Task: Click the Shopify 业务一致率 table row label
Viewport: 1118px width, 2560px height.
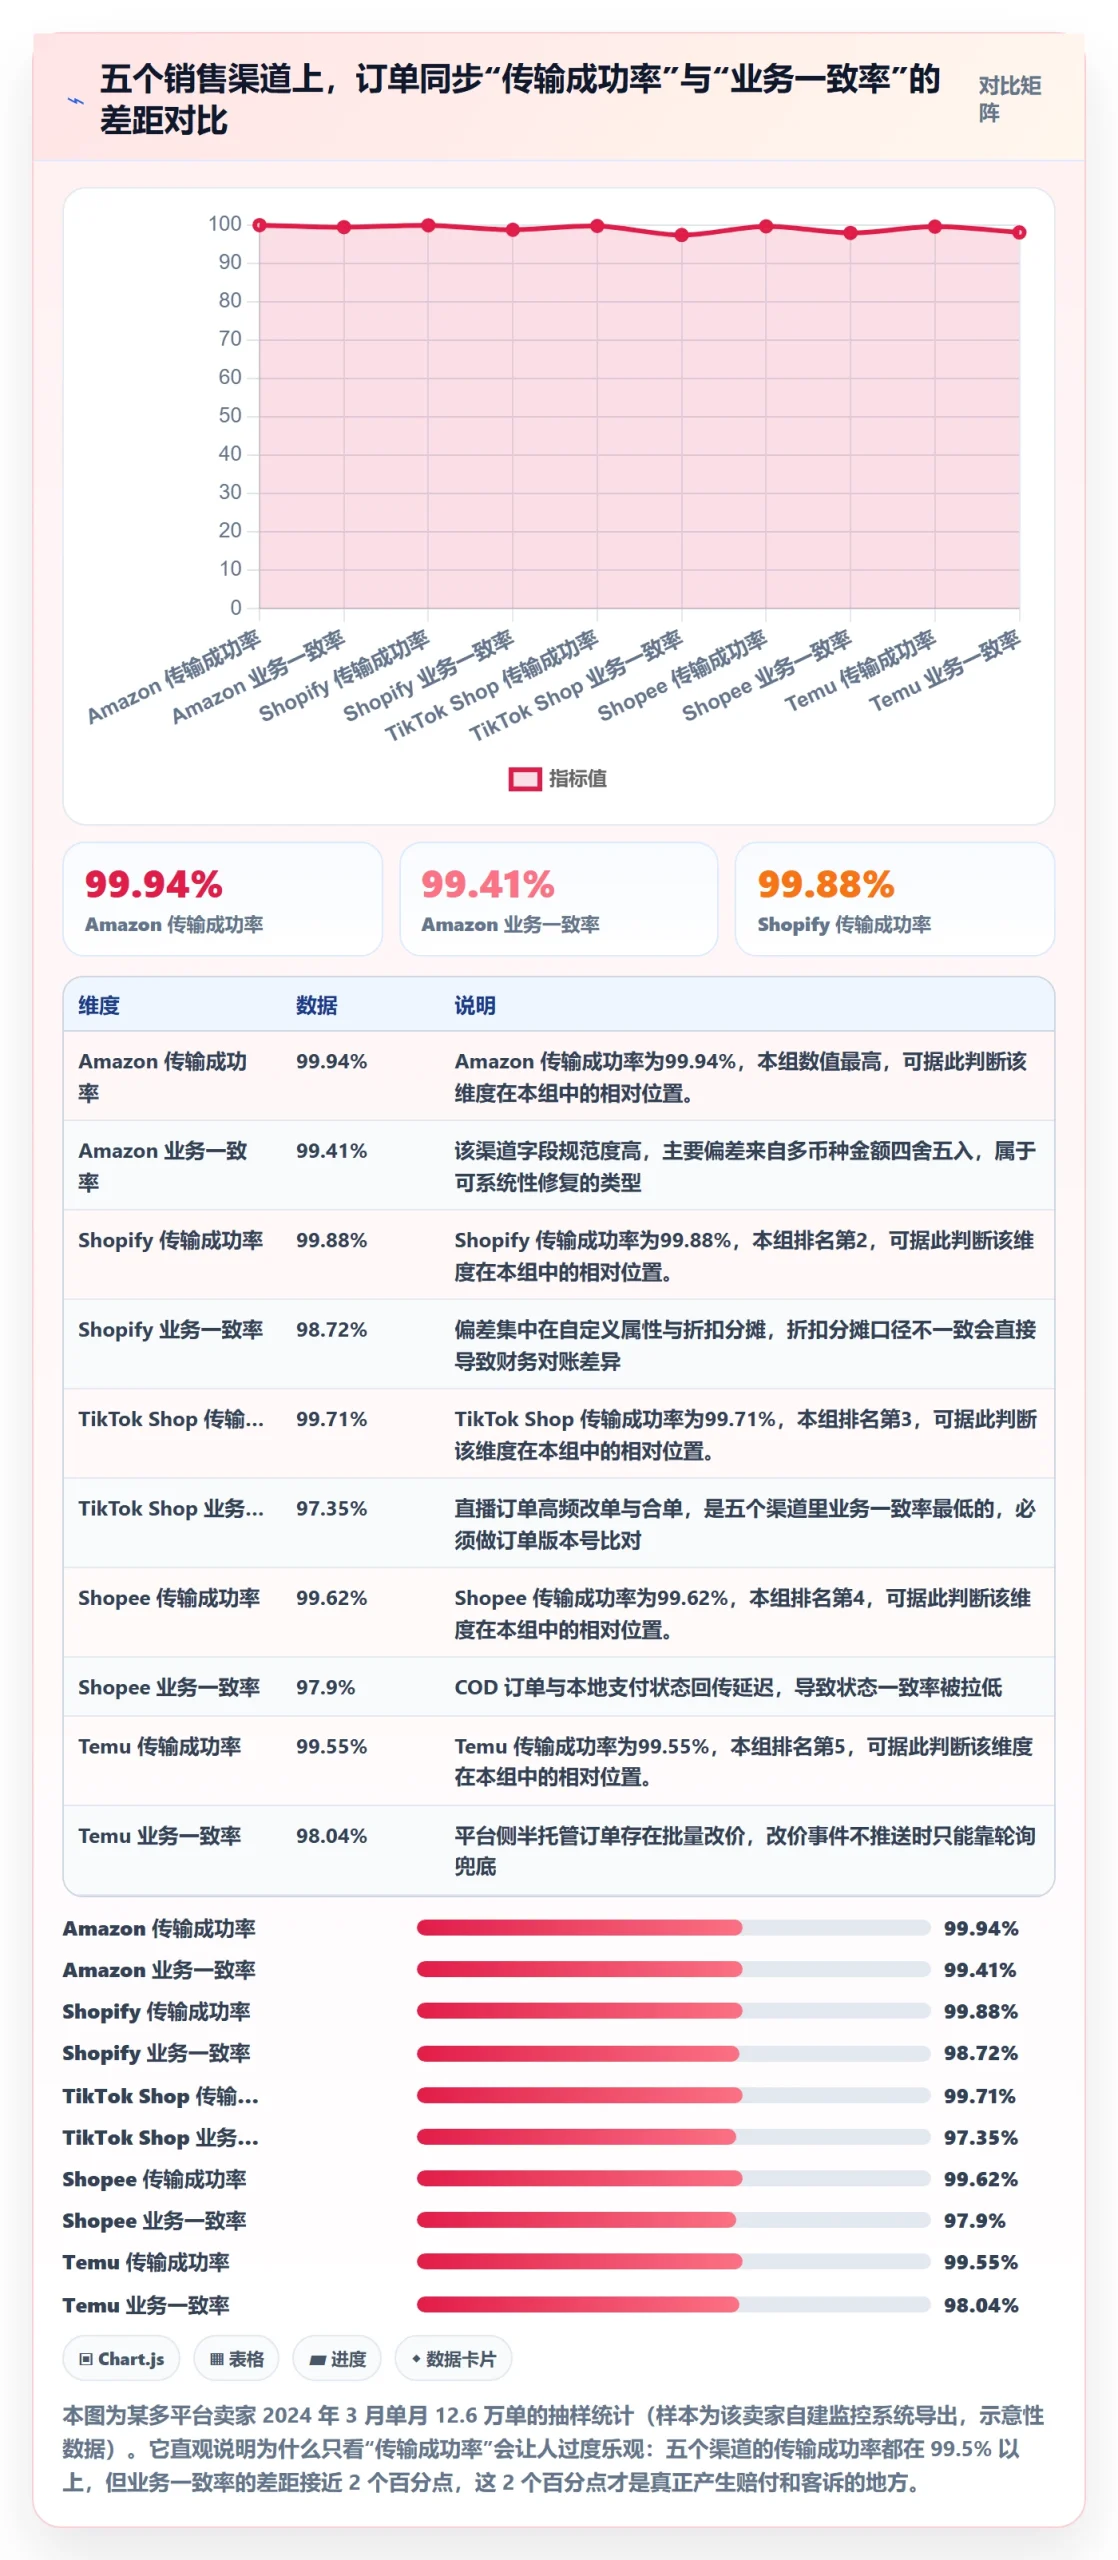Action: coord(170,1329)
